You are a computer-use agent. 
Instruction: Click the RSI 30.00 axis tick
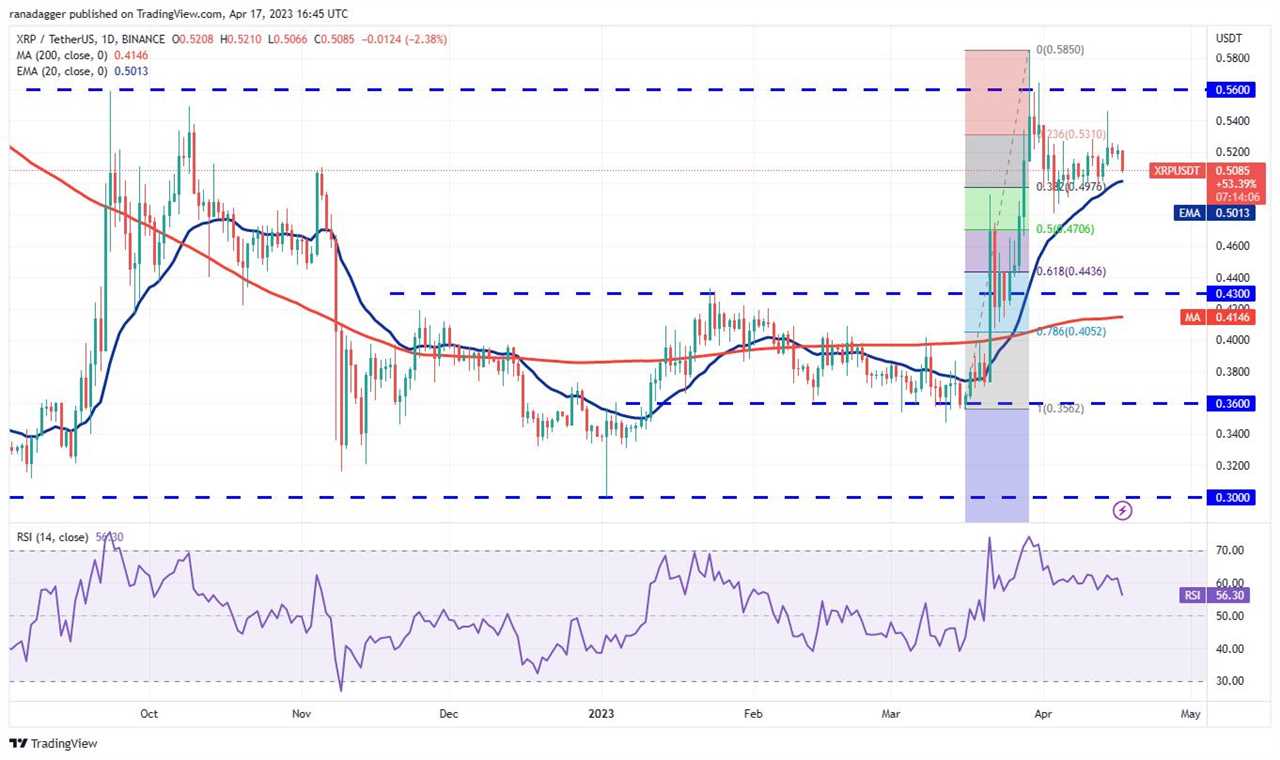pyautogui.click(x=1230, y=681)
